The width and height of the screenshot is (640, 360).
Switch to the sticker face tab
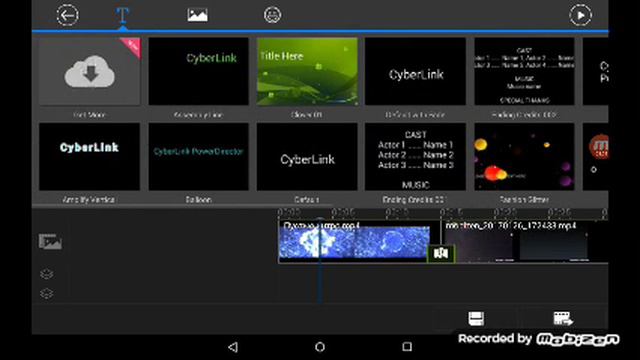point(272,15)
